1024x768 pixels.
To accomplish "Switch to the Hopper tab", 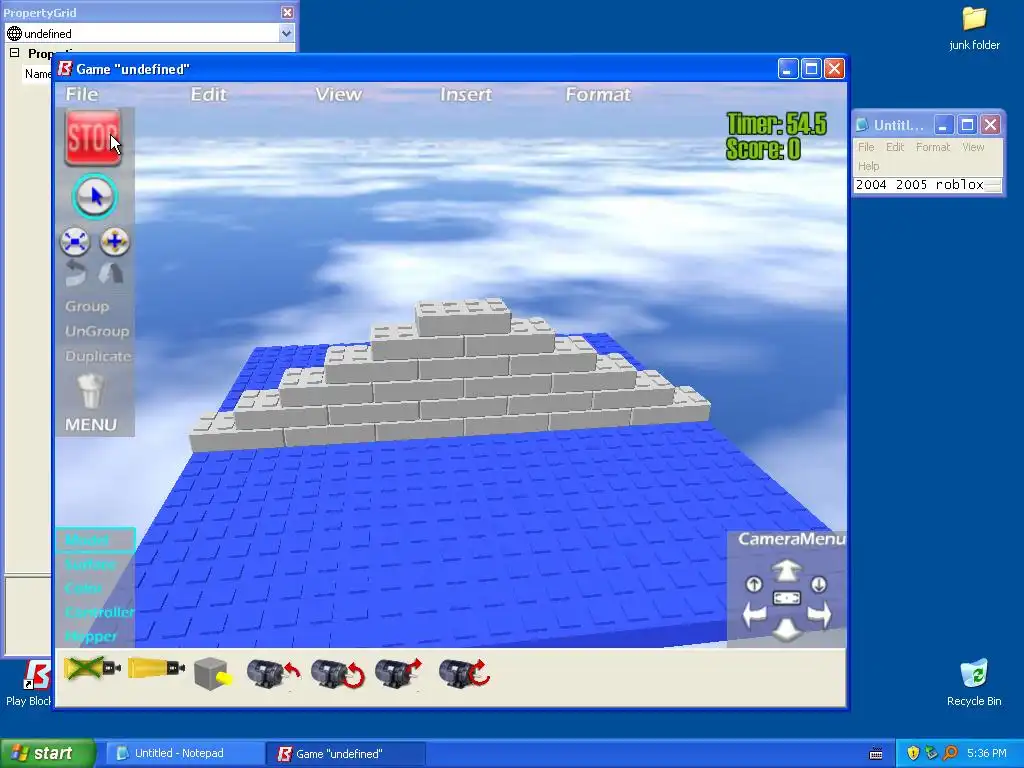I will 91,636.
